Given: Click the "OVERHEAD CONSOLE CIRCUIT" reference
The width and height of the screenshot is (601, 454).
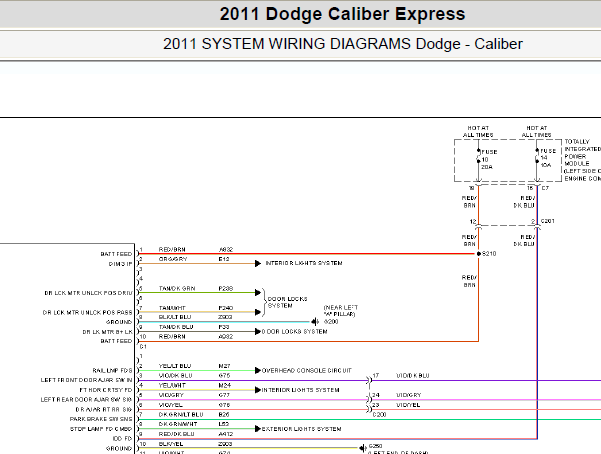Looking at the screenshot, I should point(307,370).
